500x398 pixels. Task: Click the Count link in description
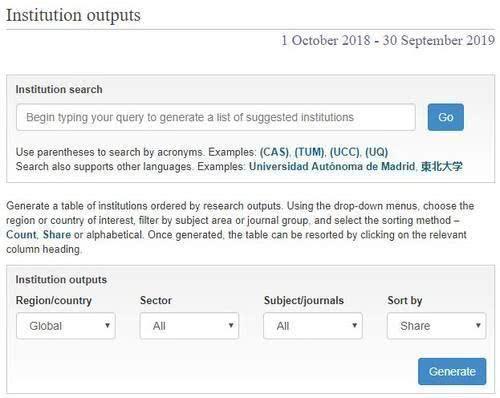(x=21, y=235)
